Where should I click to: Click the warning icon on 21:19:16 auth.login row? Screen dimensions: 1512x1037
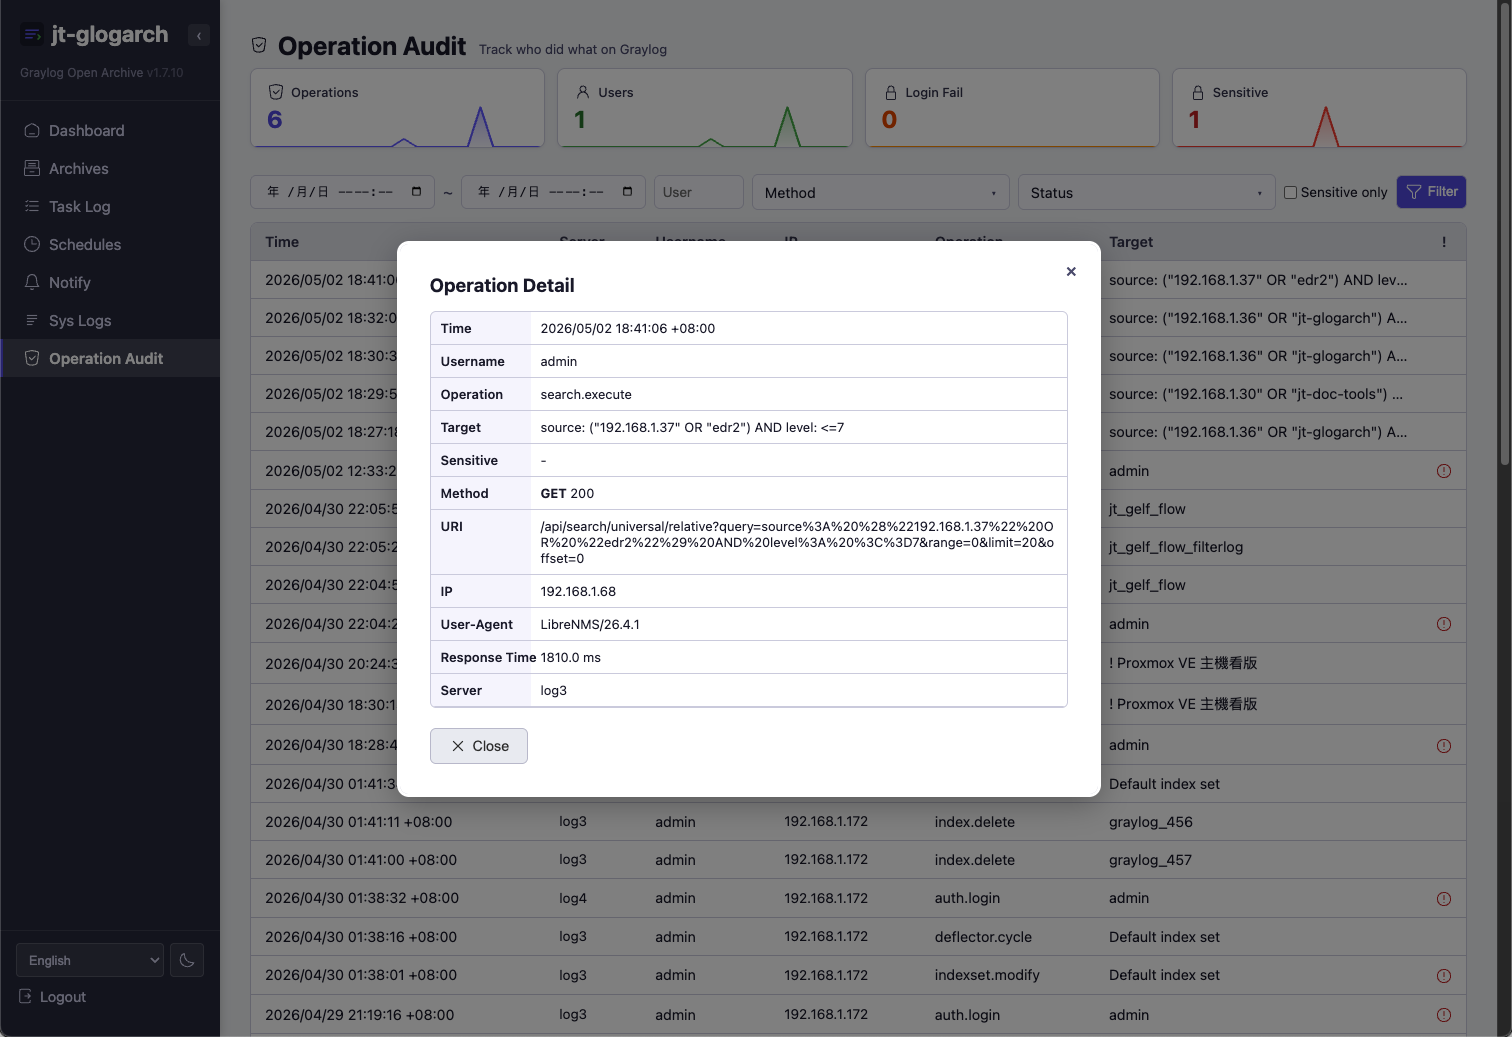pos(1444,1015)
